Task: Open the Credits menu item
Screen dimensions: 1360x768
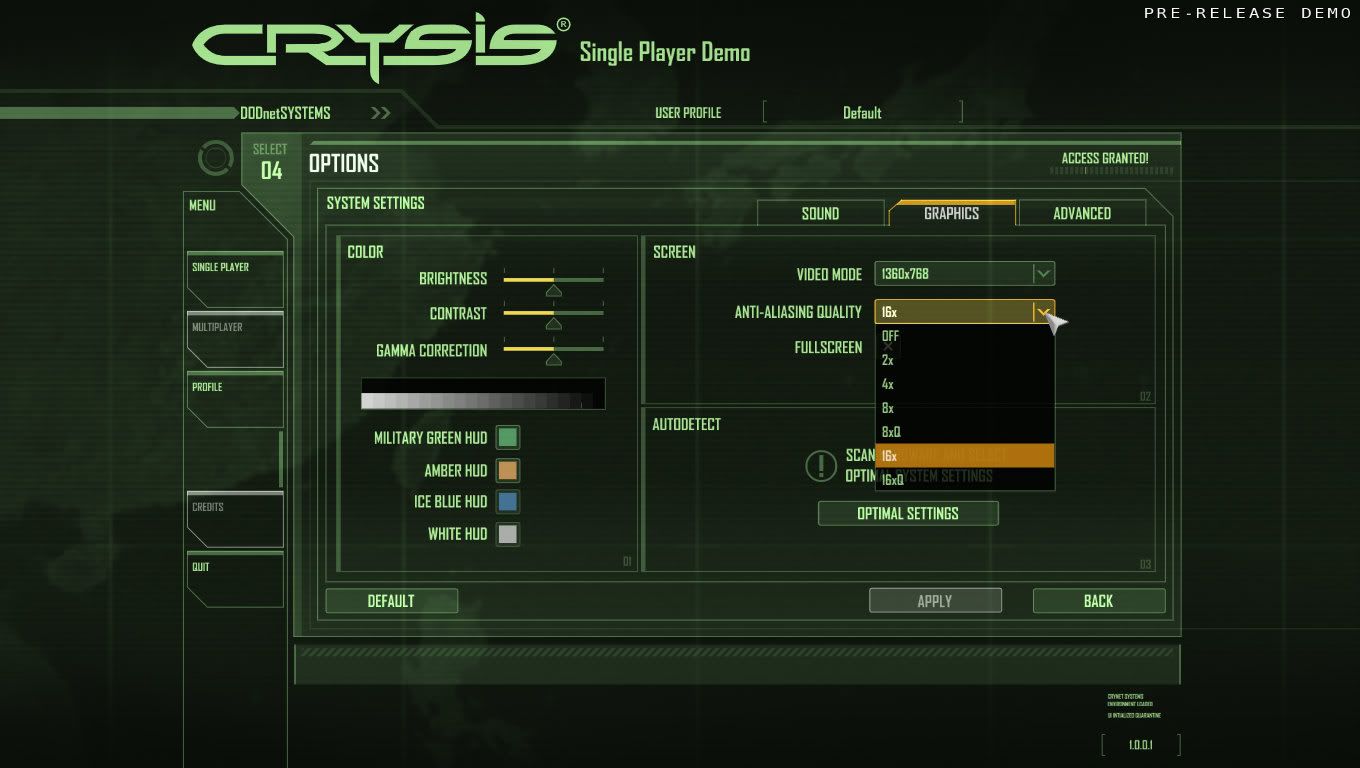Action: point(235,519)
